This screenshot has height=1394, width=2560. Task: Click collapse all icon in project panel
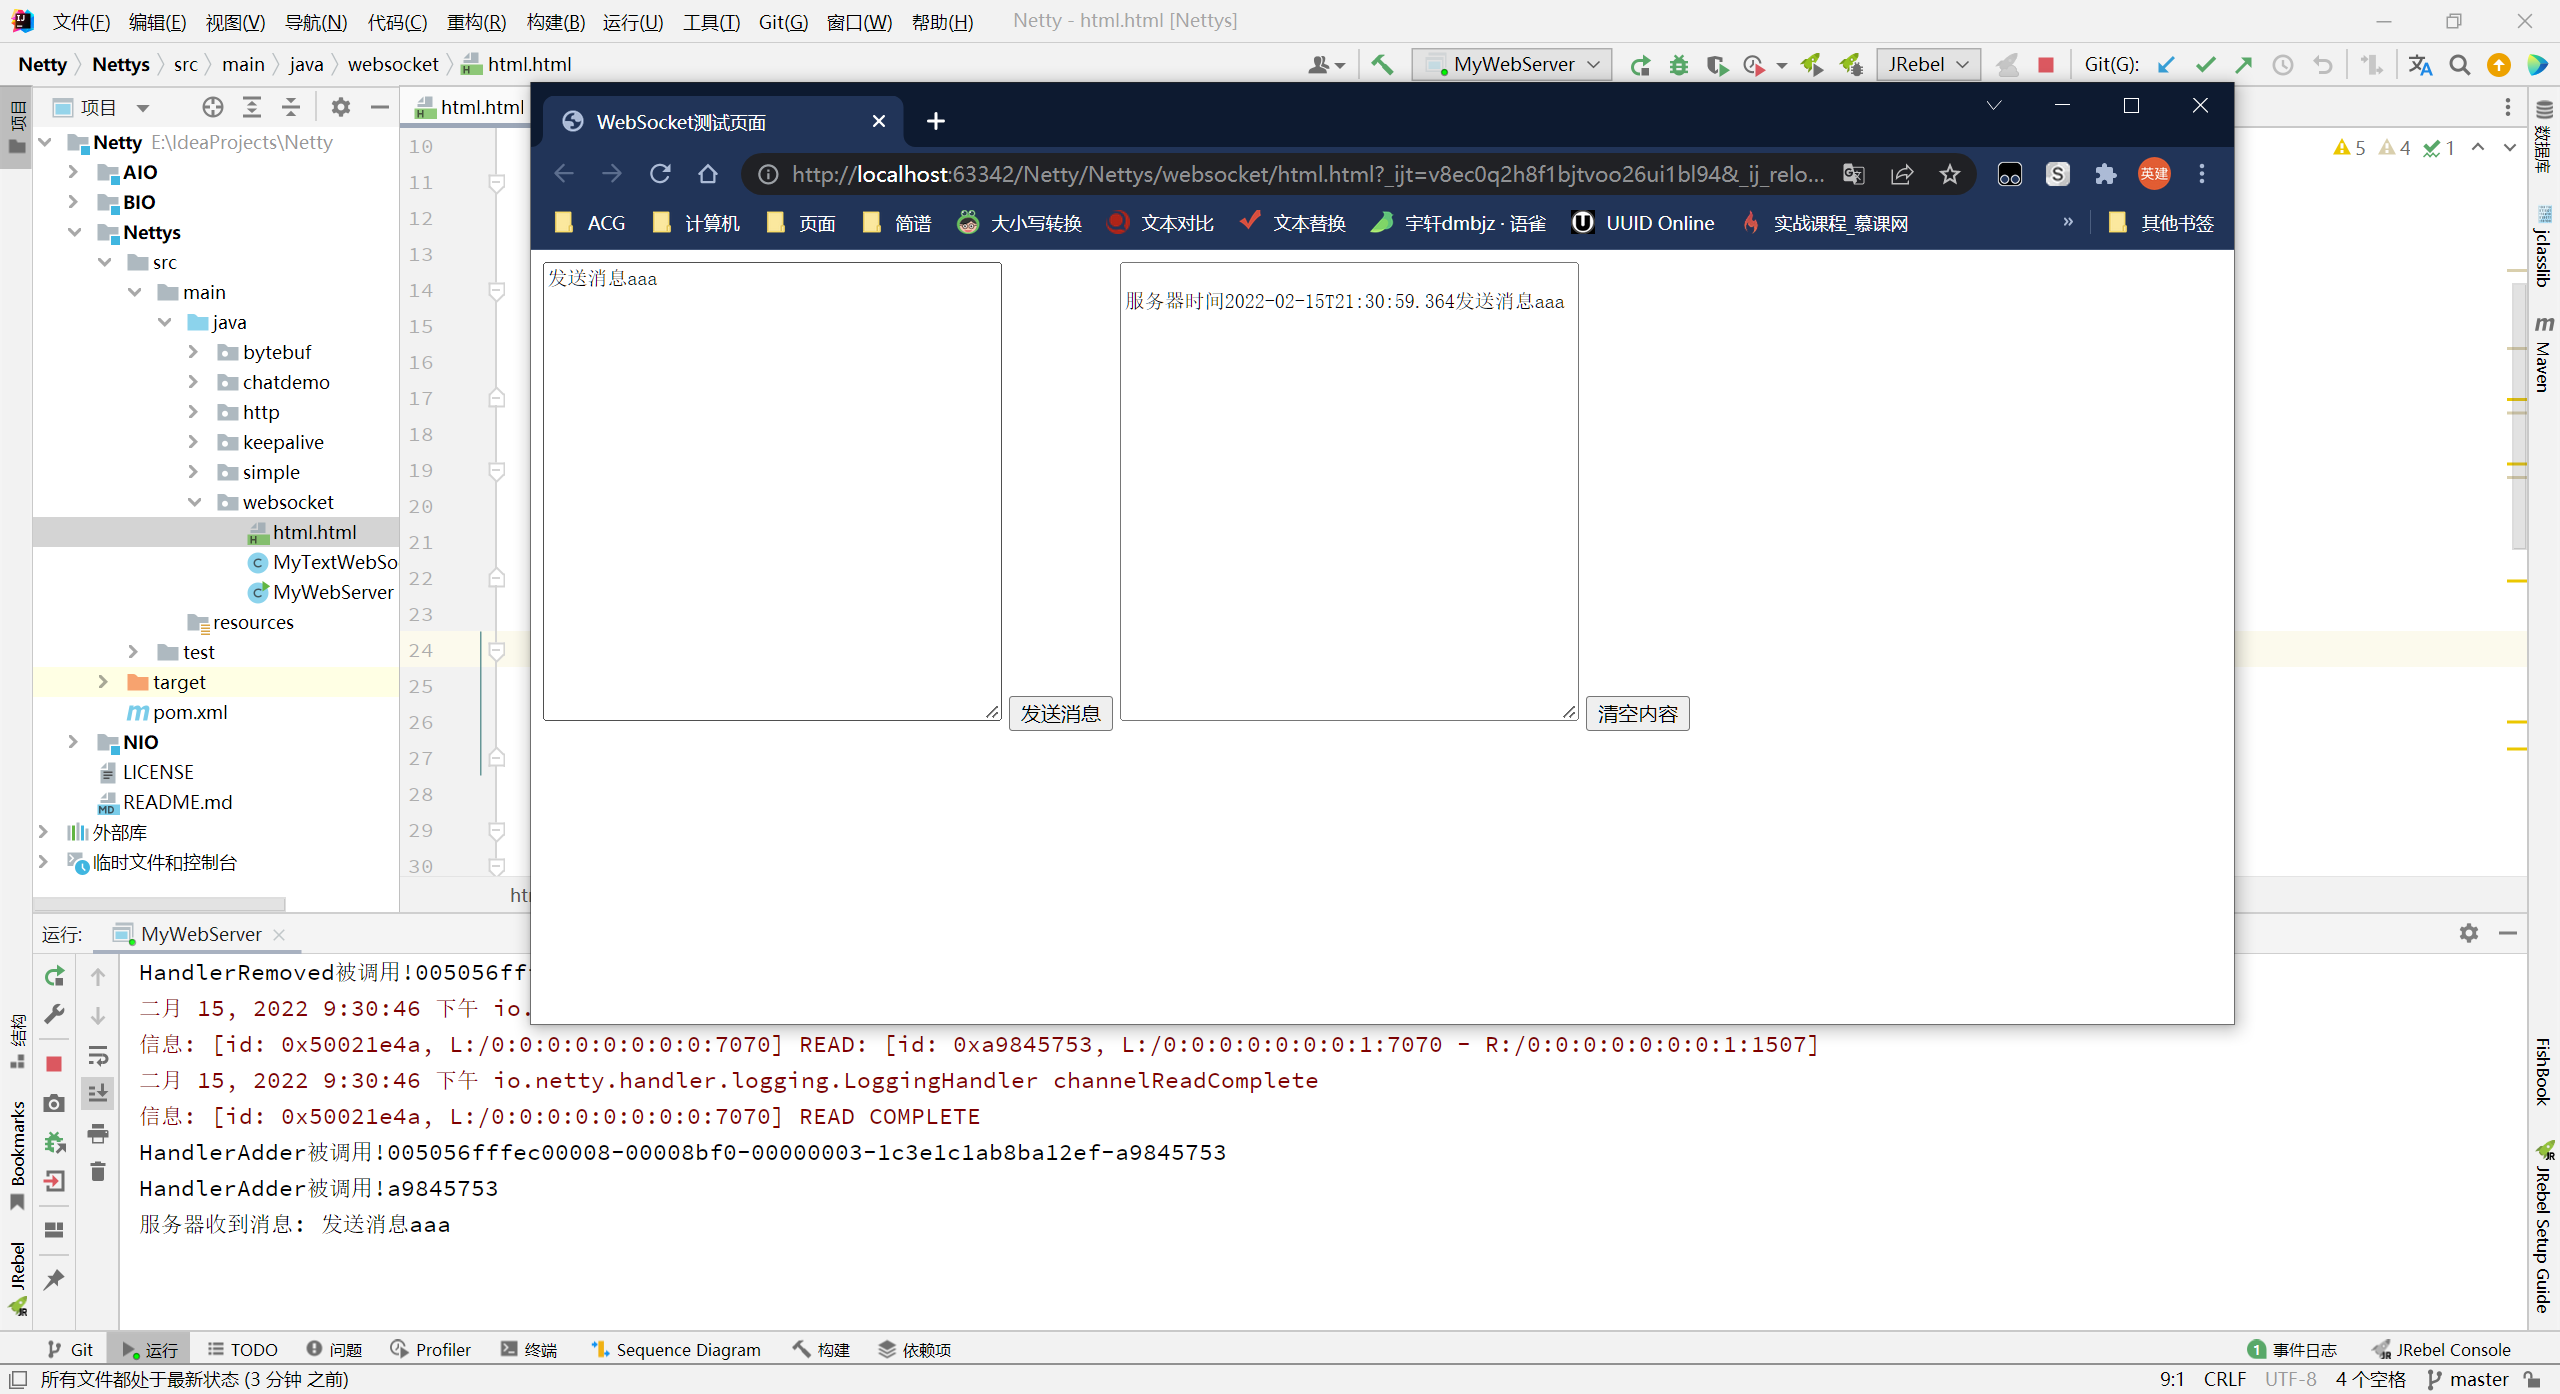click(x=291, y=107)
